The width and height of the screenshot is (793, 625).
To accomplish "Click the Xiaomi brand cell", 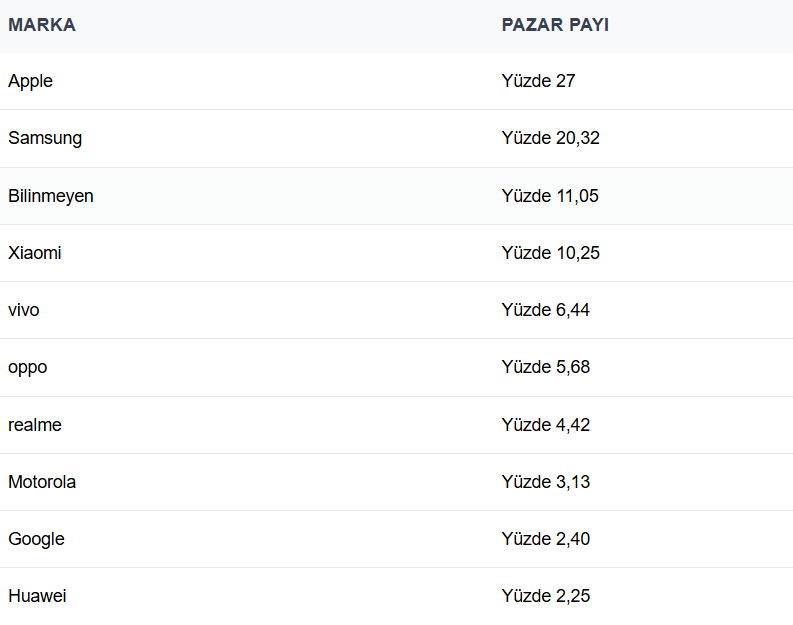I will tap(35, 253).
